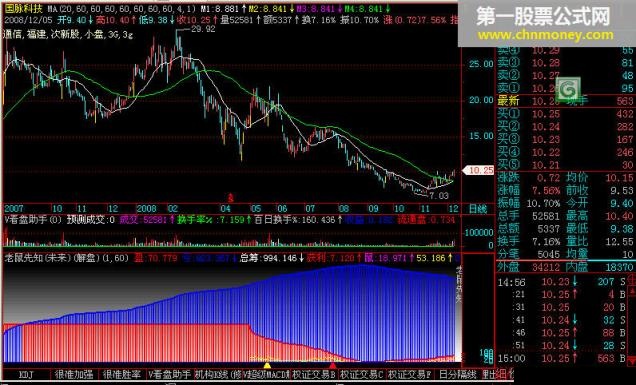This screenshot has height=385, width=636.
Task: Click the 涨幅 7.56% value
Action: pyautogui.click(x=546, y=191)
